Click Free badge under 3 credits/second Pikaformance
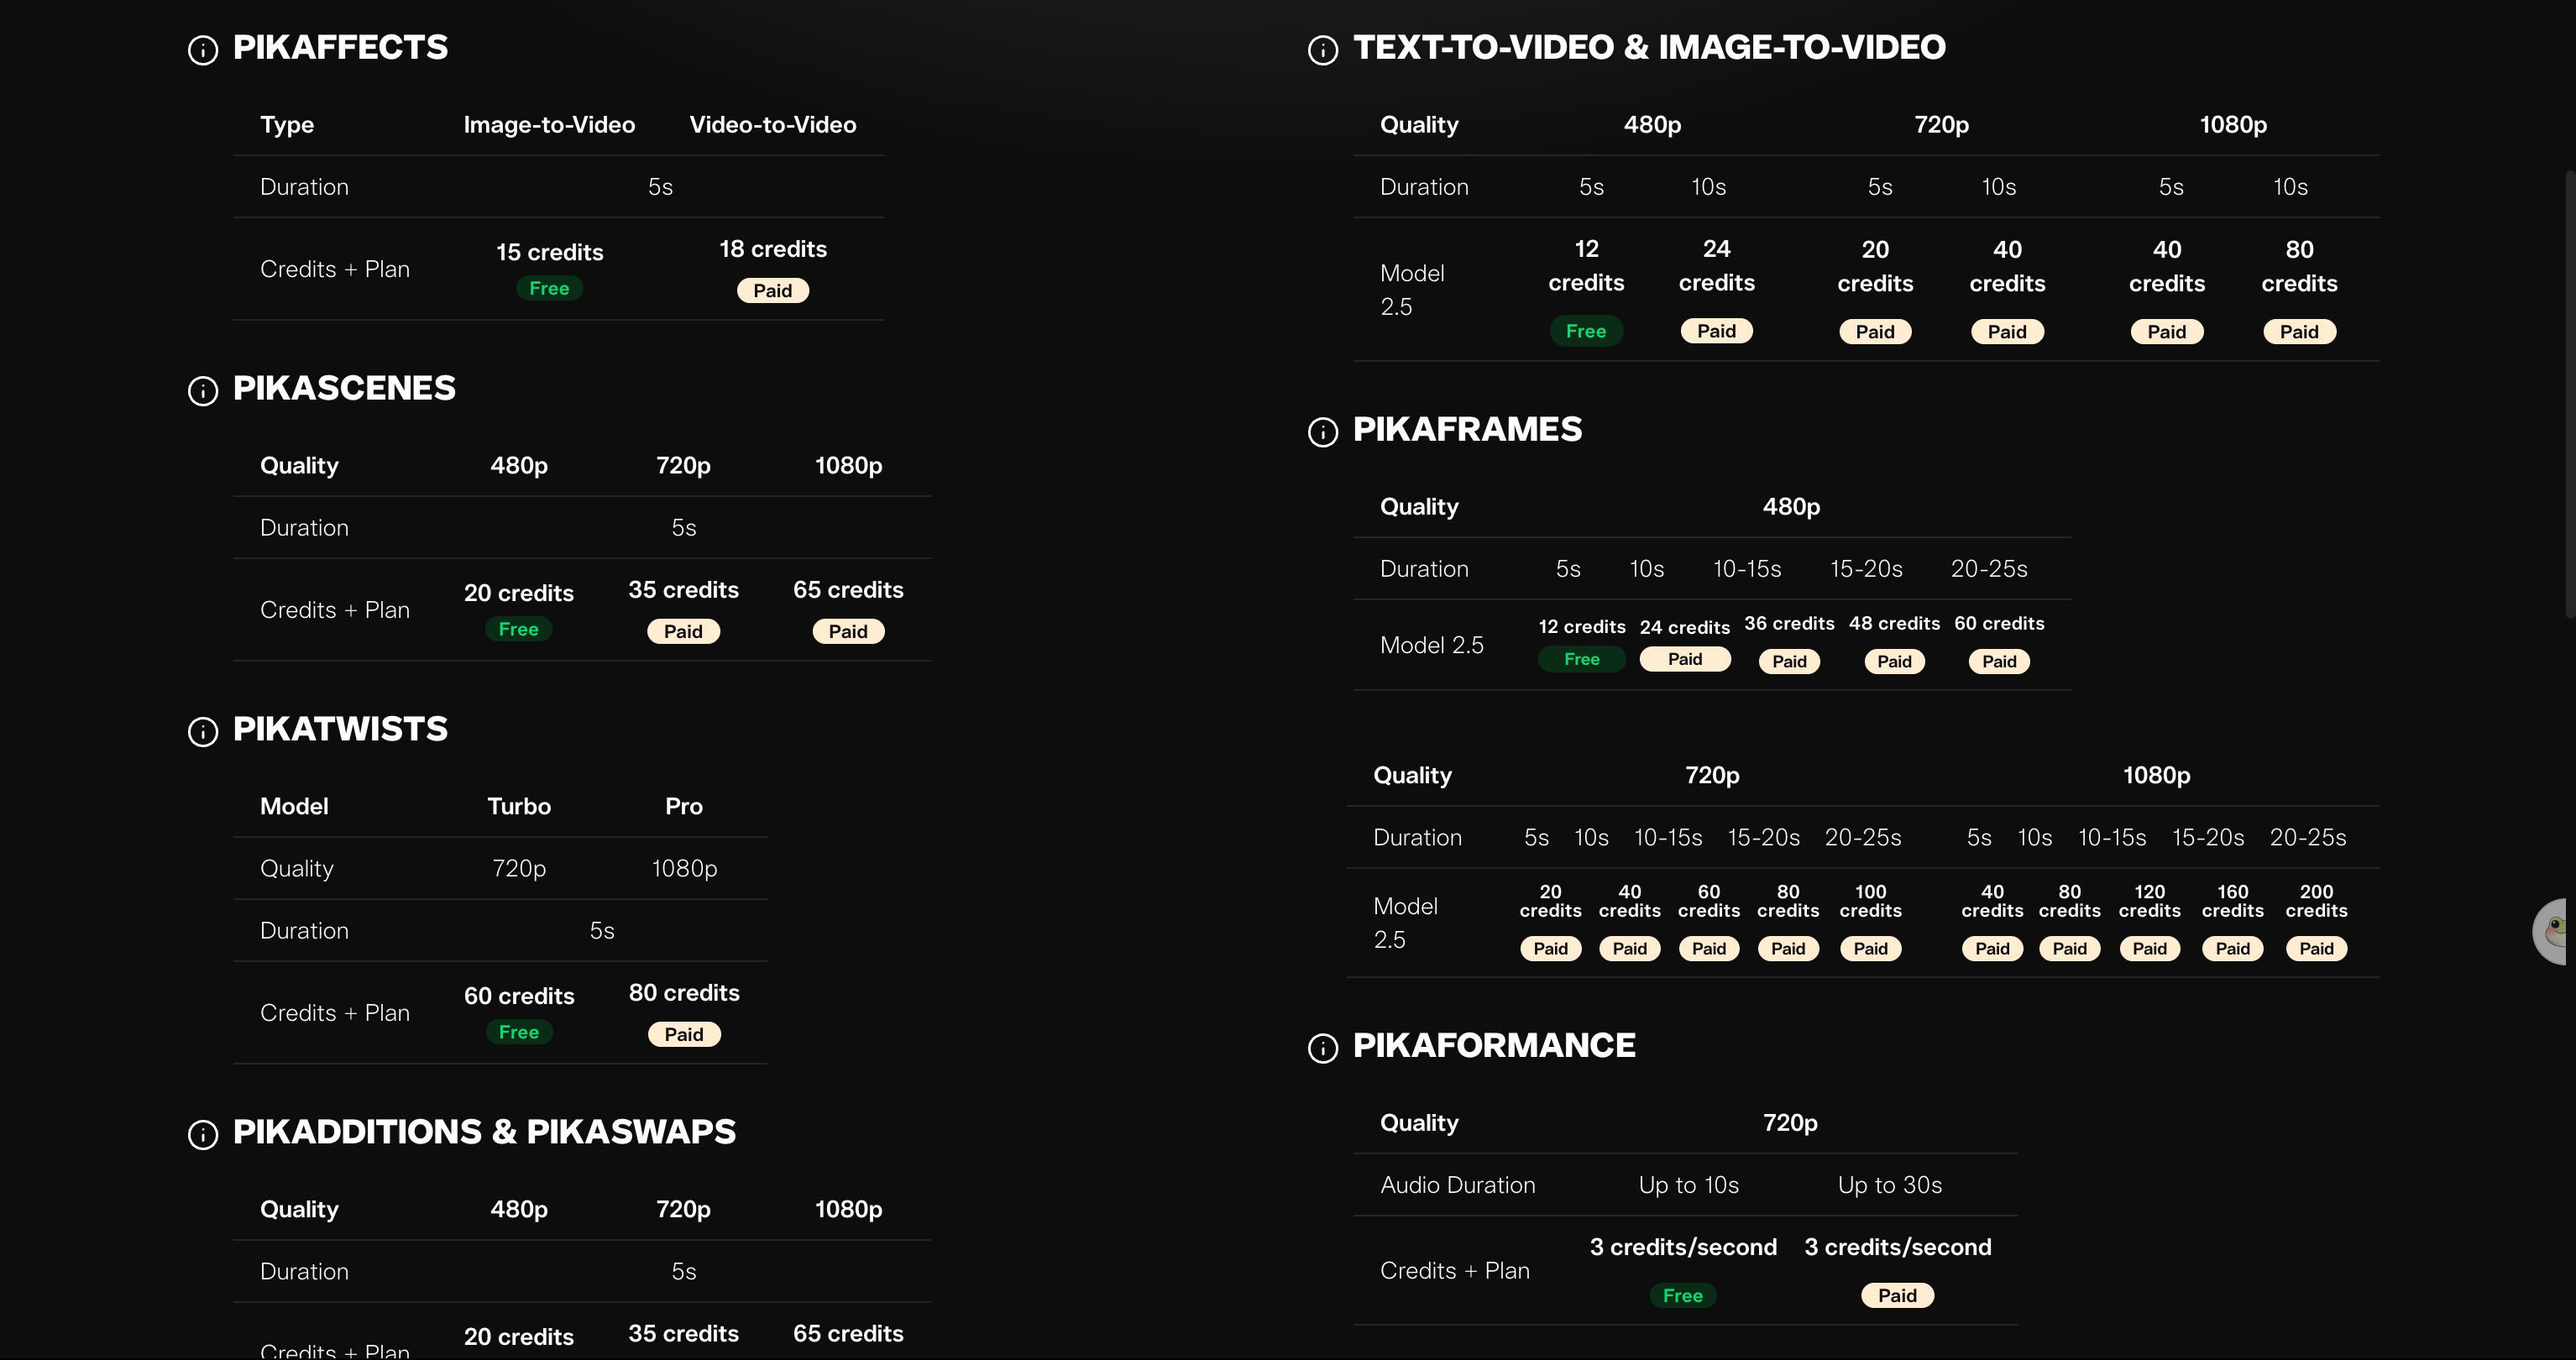 click(1683, 1295)
